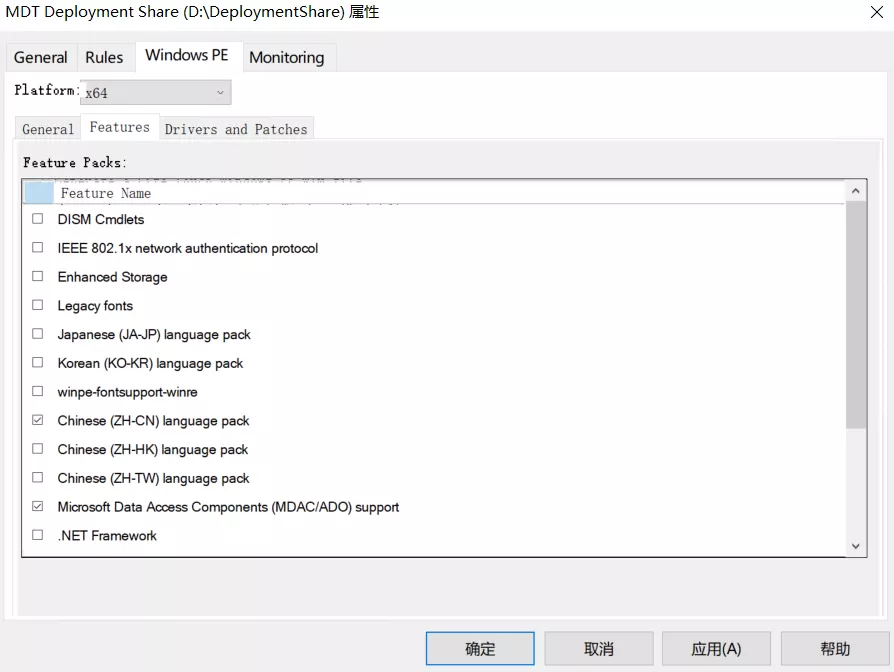Tick the Legacy fonts checkbox

click(38, 306)
